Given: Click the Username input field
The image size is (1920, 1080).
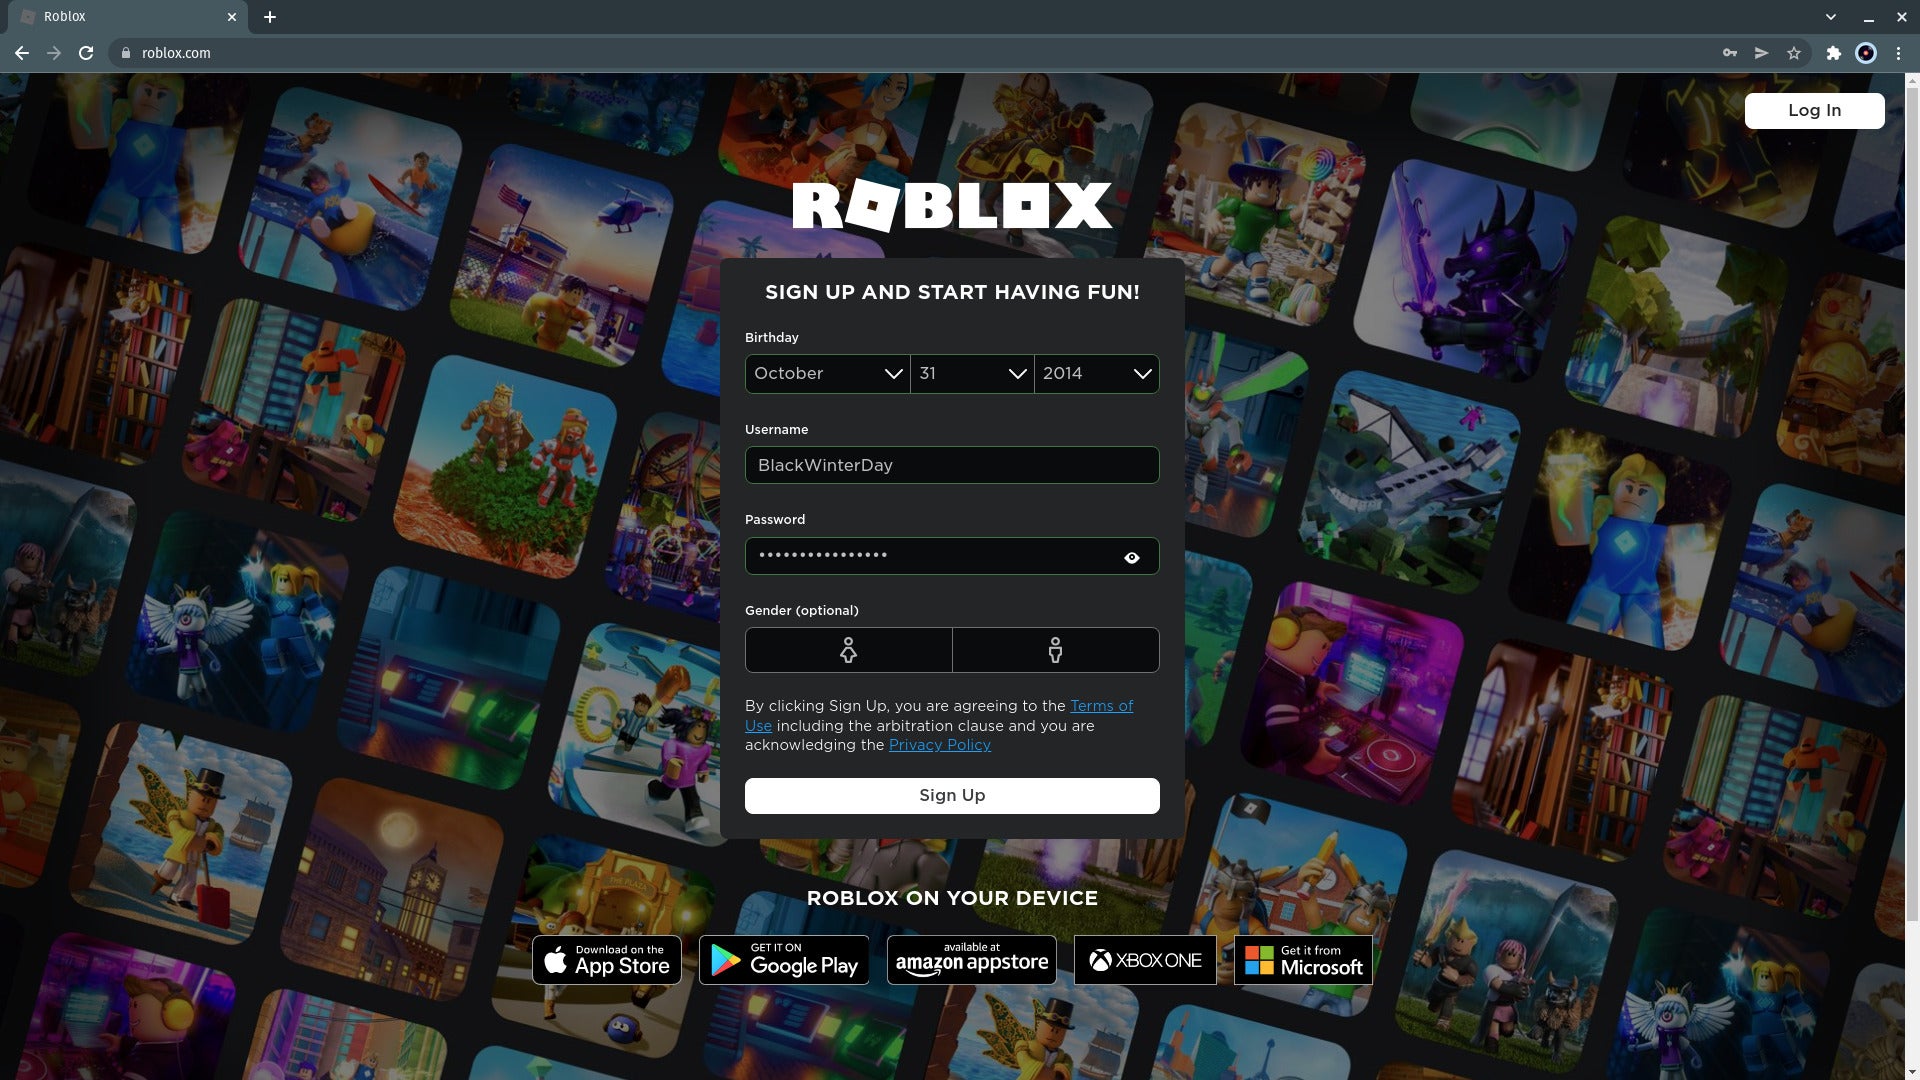Looking at the screenshot, I should 952,465.
